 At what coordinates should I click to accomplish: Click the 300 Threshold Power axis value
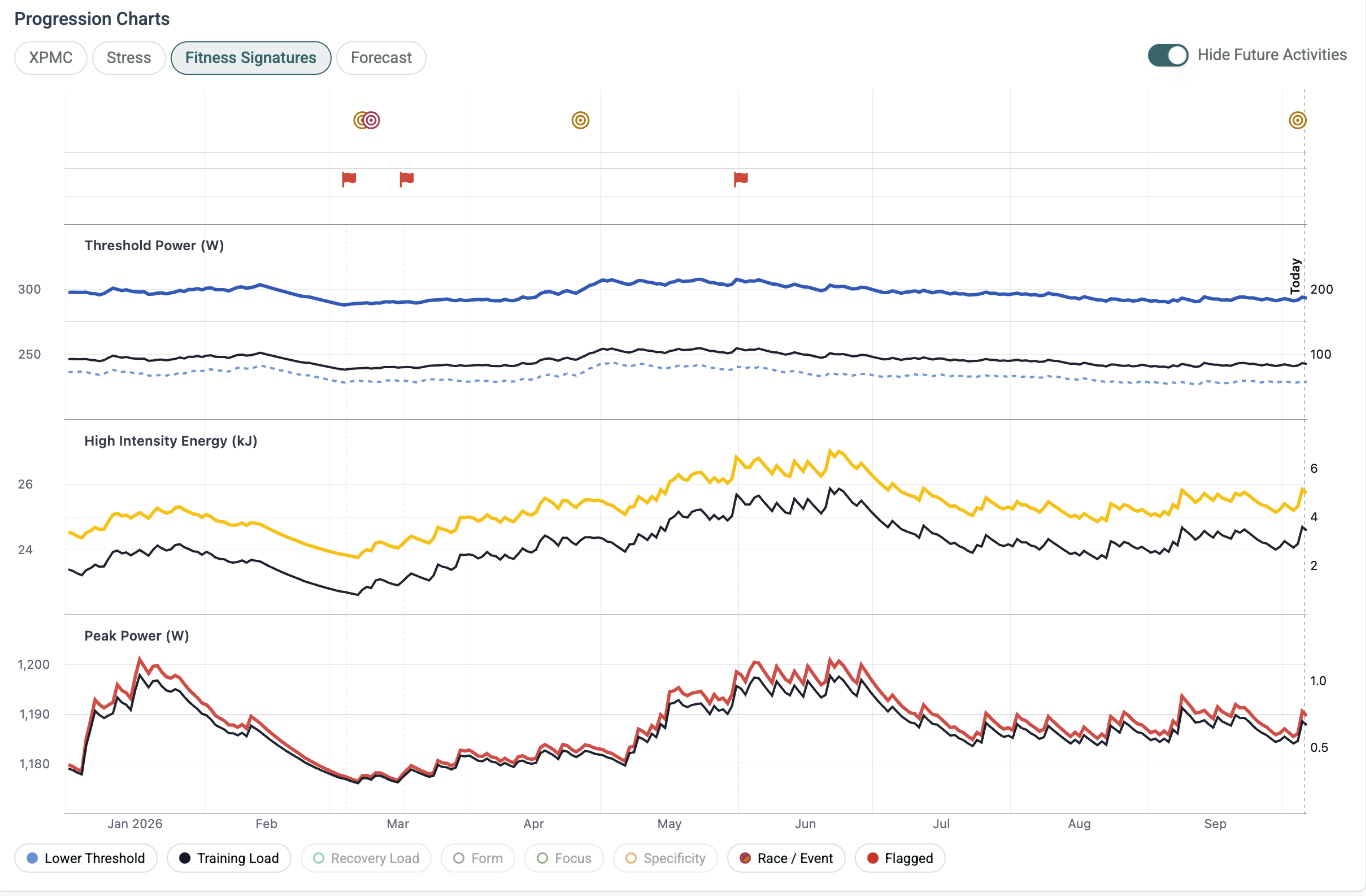29,290
